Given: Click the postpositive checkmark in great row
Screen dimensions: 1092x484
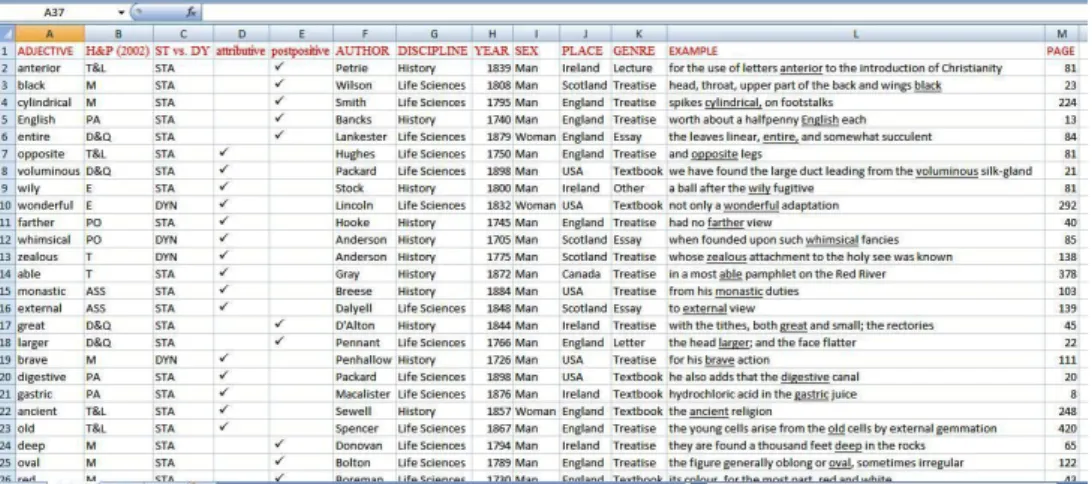Looking at the screenshot, I should click(x=280, y=324).
